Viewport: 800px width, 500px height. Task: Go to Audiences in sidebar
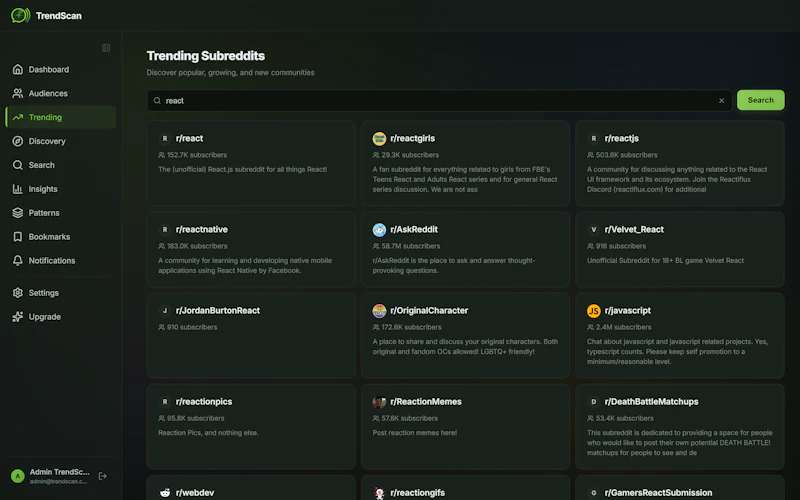pos(60,93)
